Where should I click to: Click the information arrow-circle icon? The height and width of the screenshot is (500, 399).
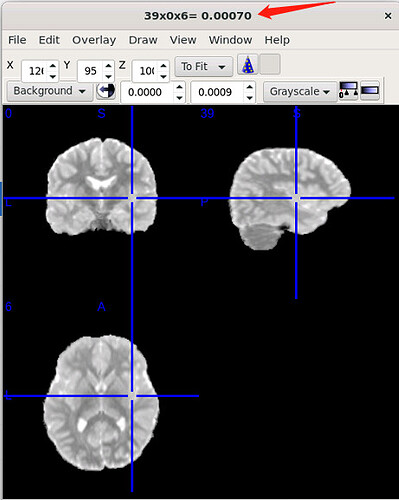106,91
